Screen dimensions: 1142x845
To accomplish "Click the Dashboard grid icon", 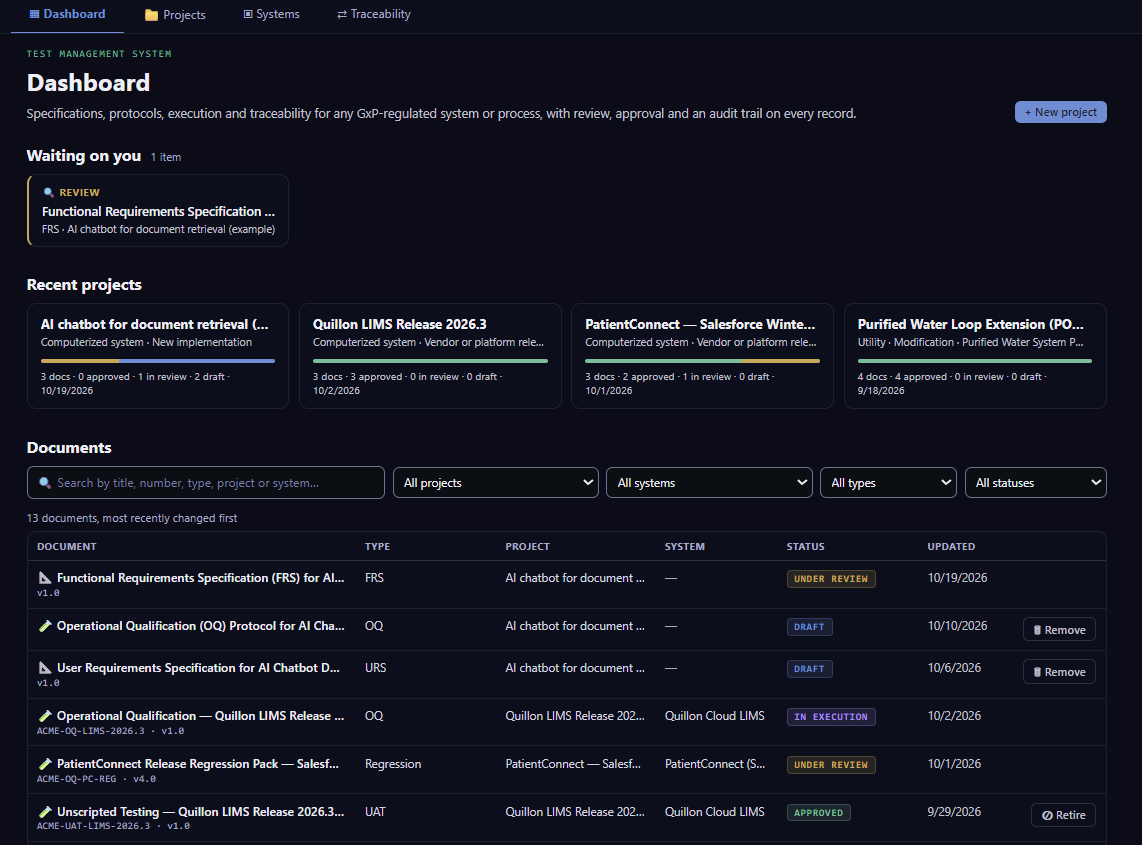I will pos(34,14).
